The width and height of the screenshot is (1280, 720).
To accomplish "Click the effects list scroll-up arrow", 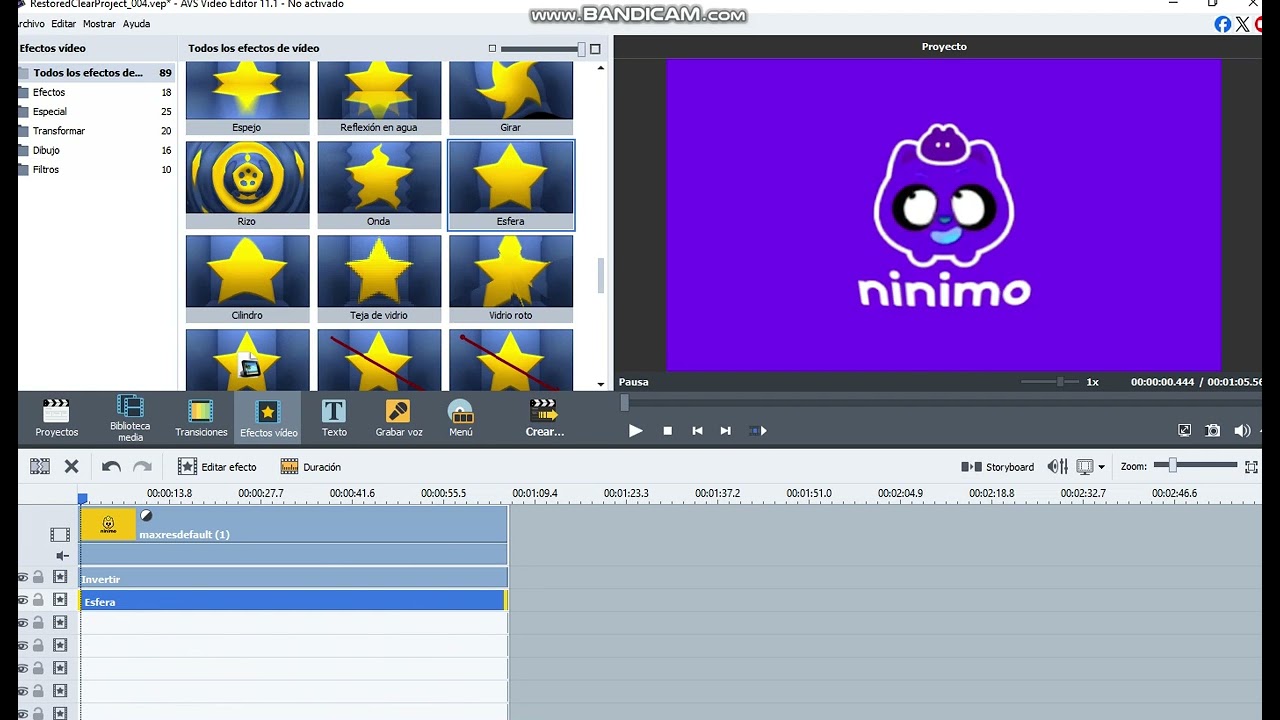I will (x=601, y=68).
